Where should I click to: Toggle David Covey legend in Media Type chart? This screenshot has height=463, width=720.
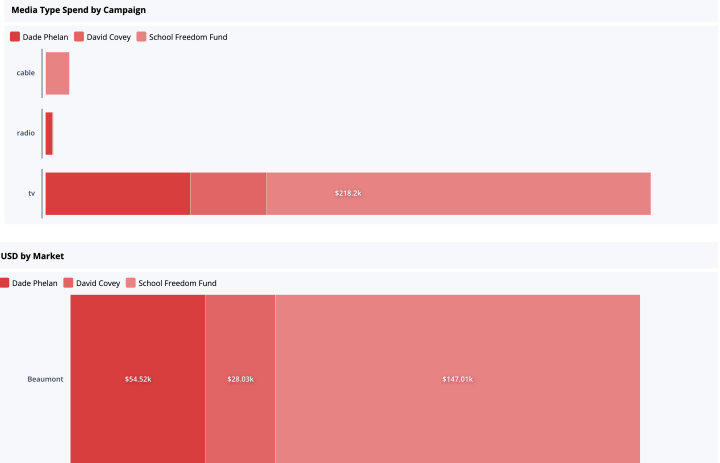(x=102, y=37)
